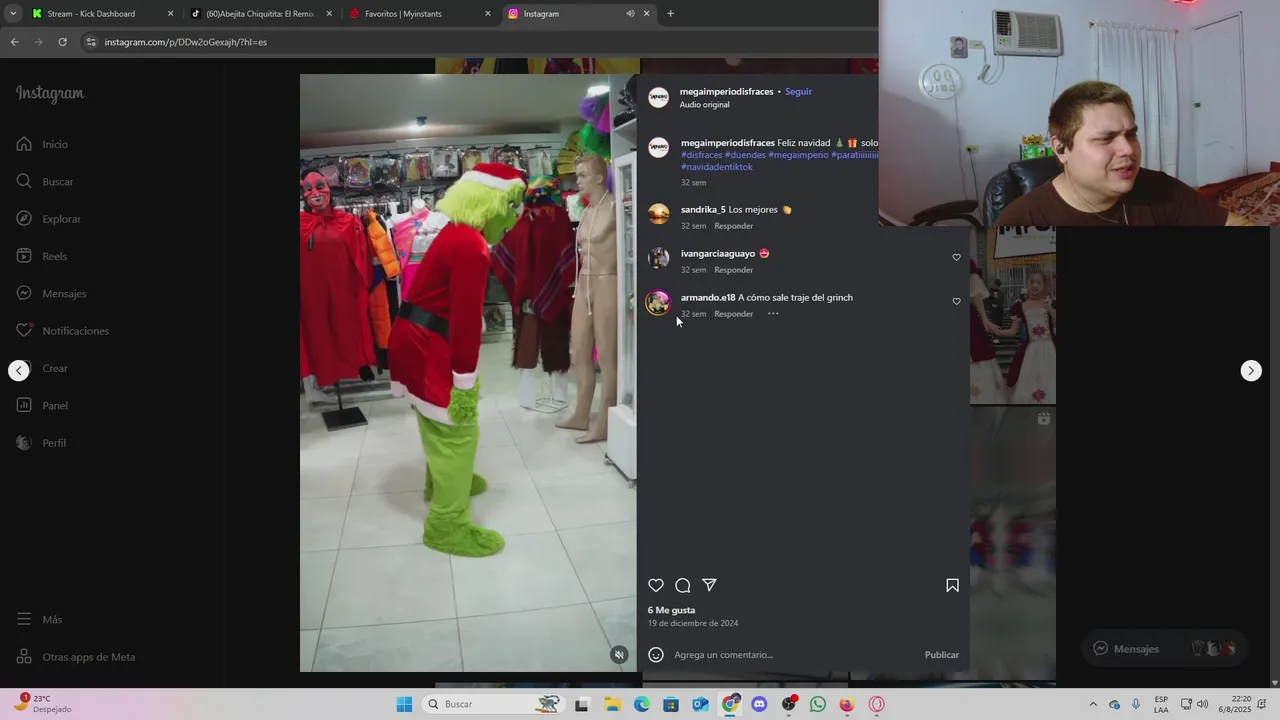The width and height of the screenshot is (1280, 720).
Task: Go back in the browser
Action: tap(14, 42)
